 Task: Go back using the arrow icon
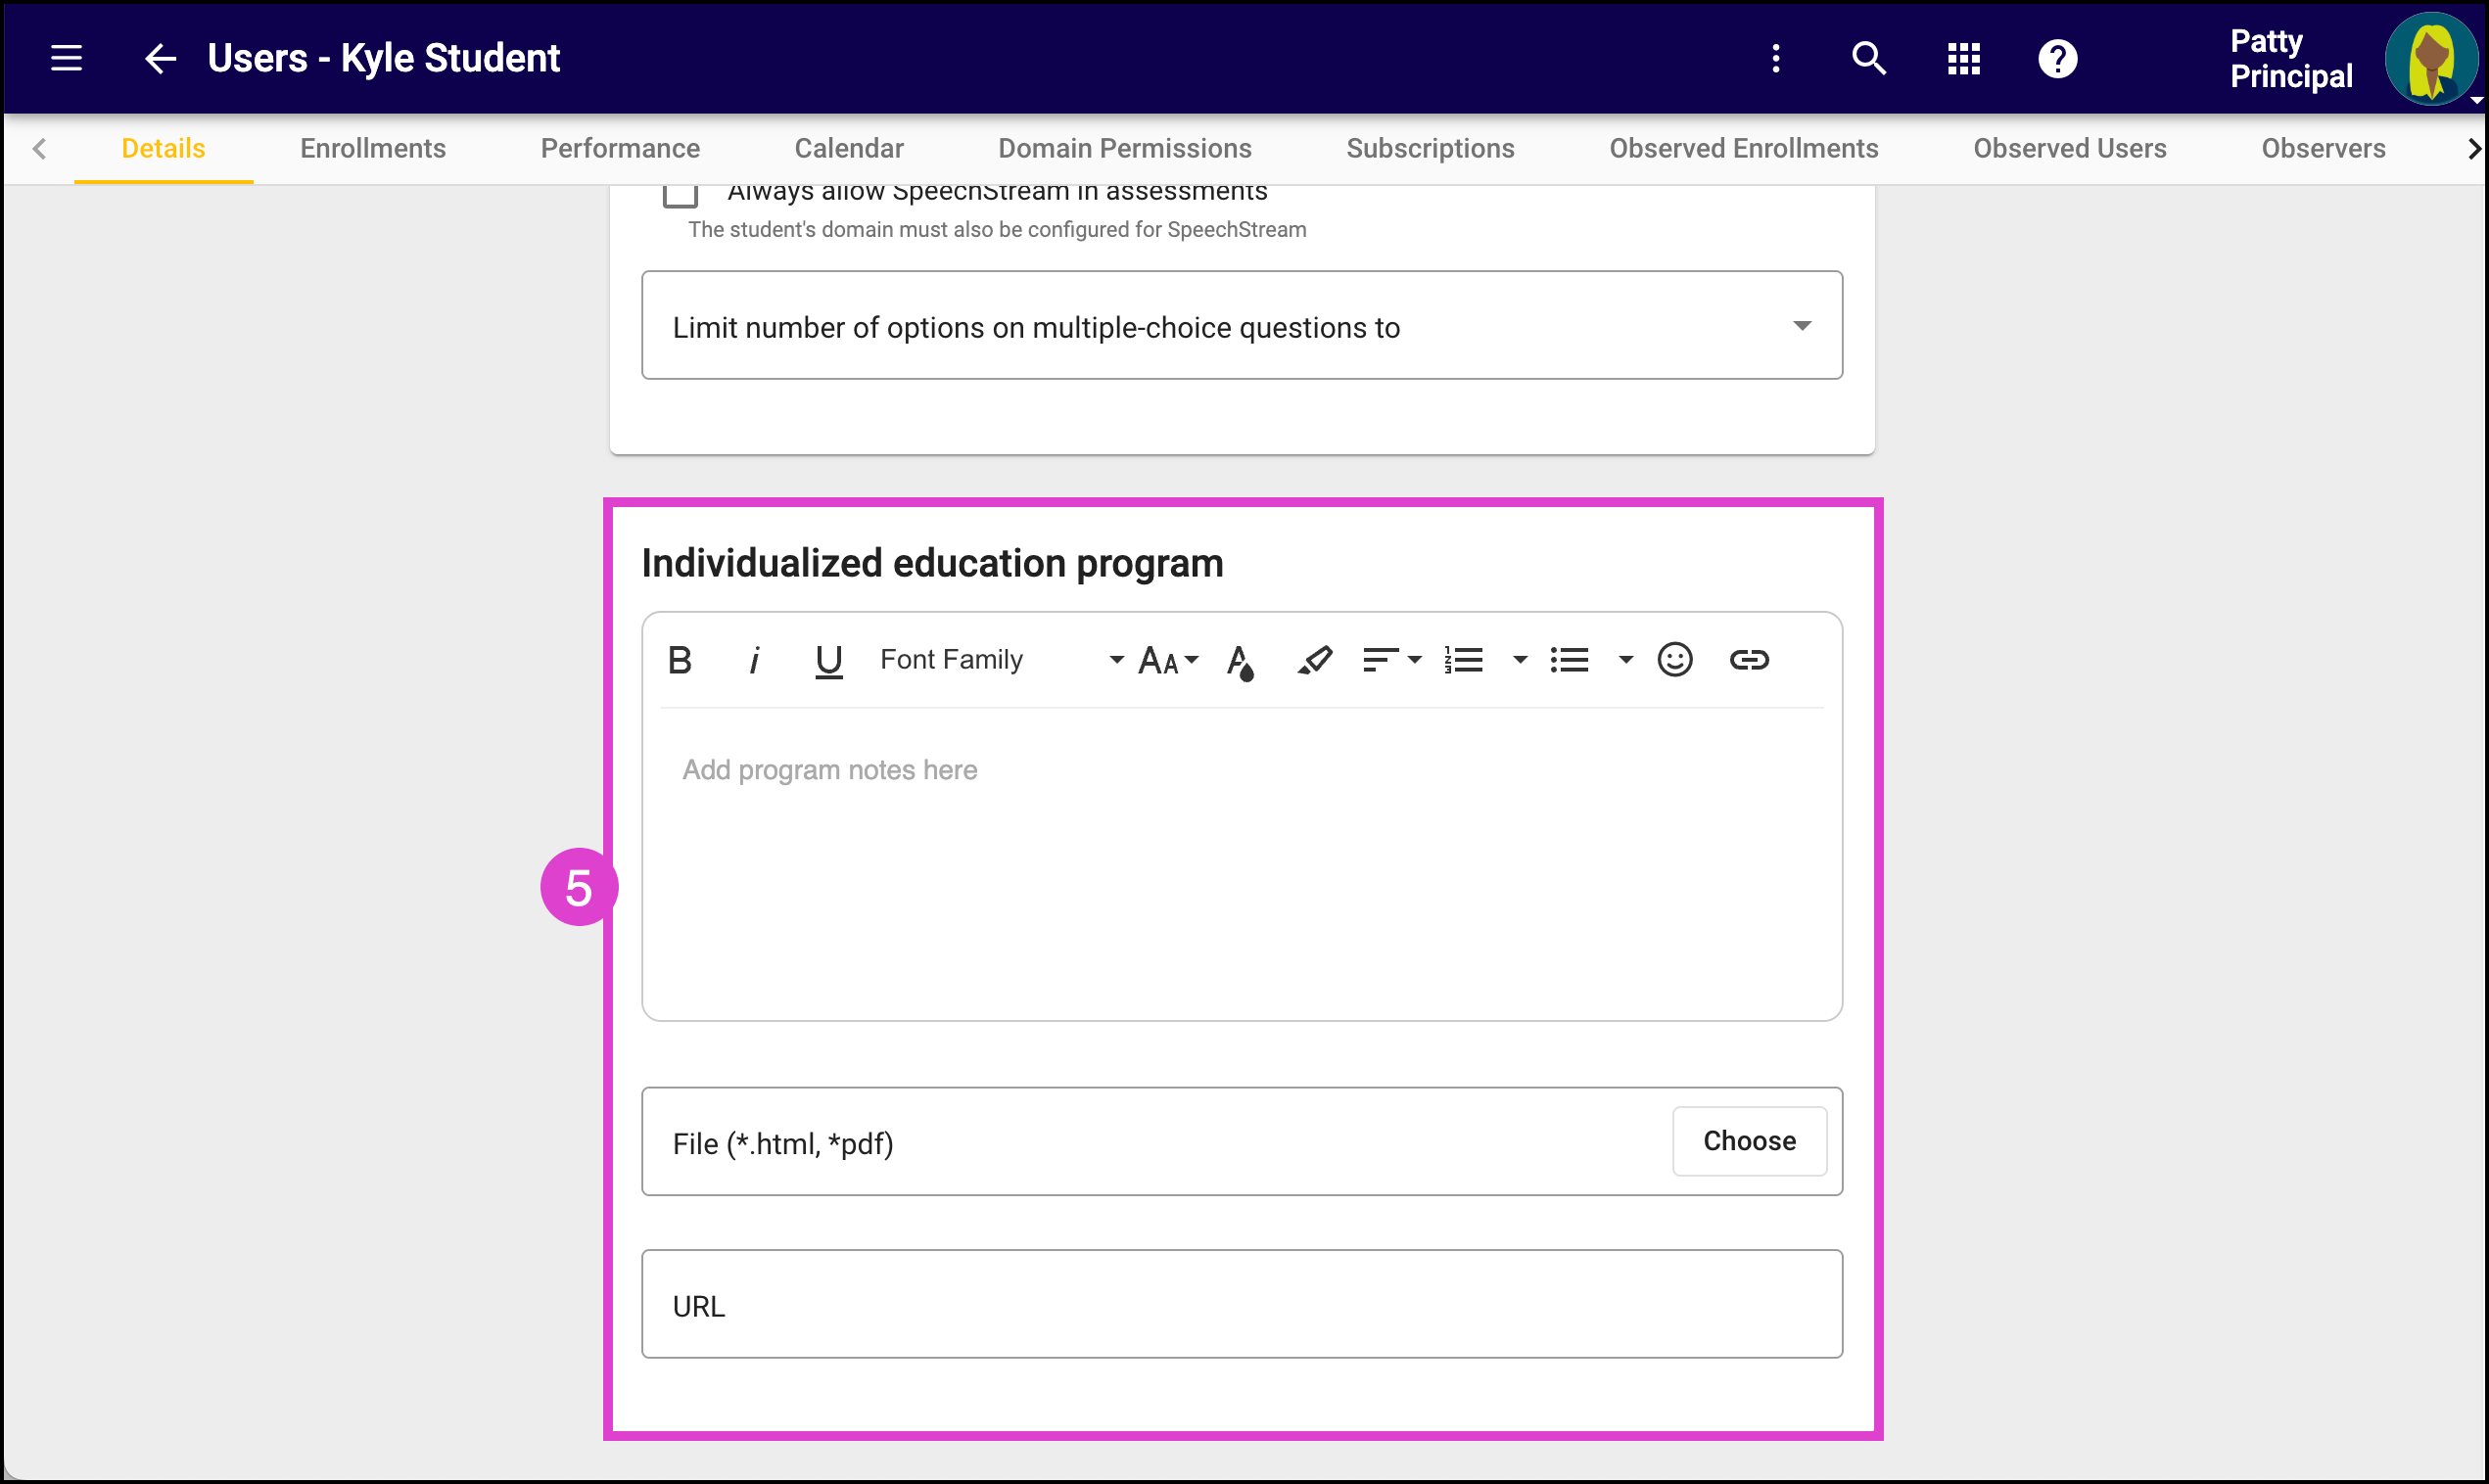[x=160, y=58]
